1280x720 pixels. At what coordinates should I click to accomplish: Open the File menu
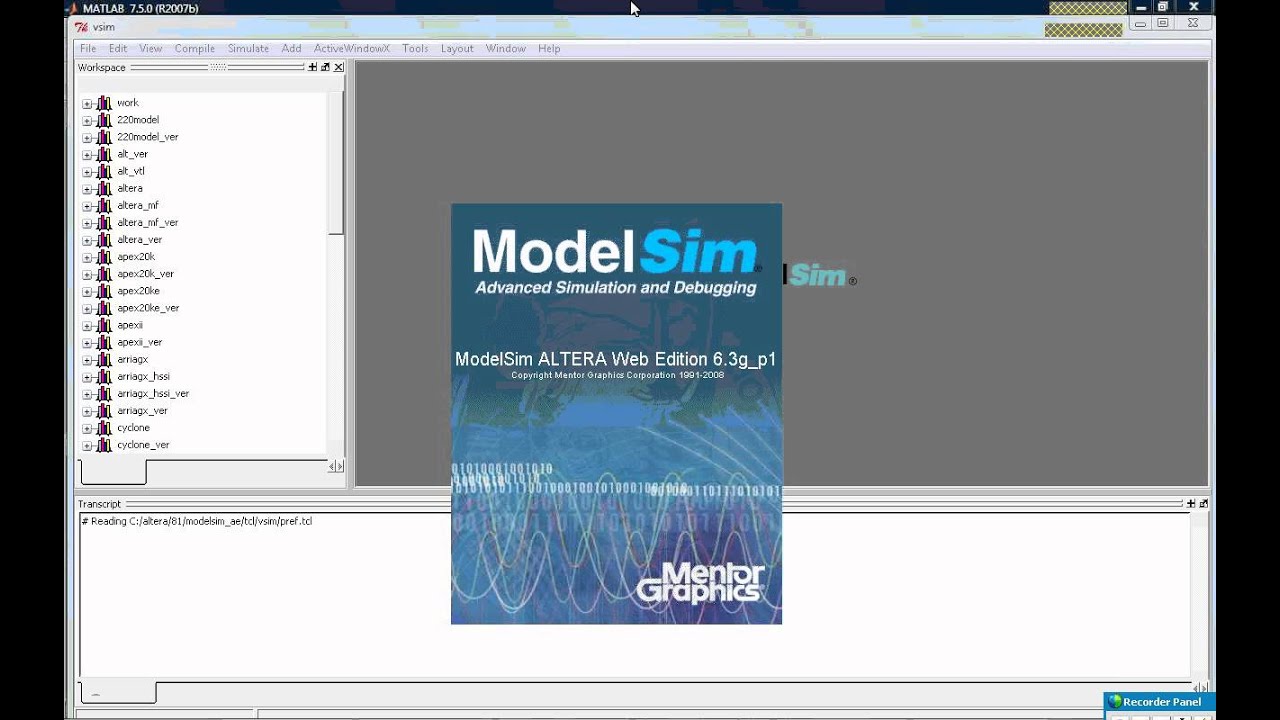click(88, 48)
